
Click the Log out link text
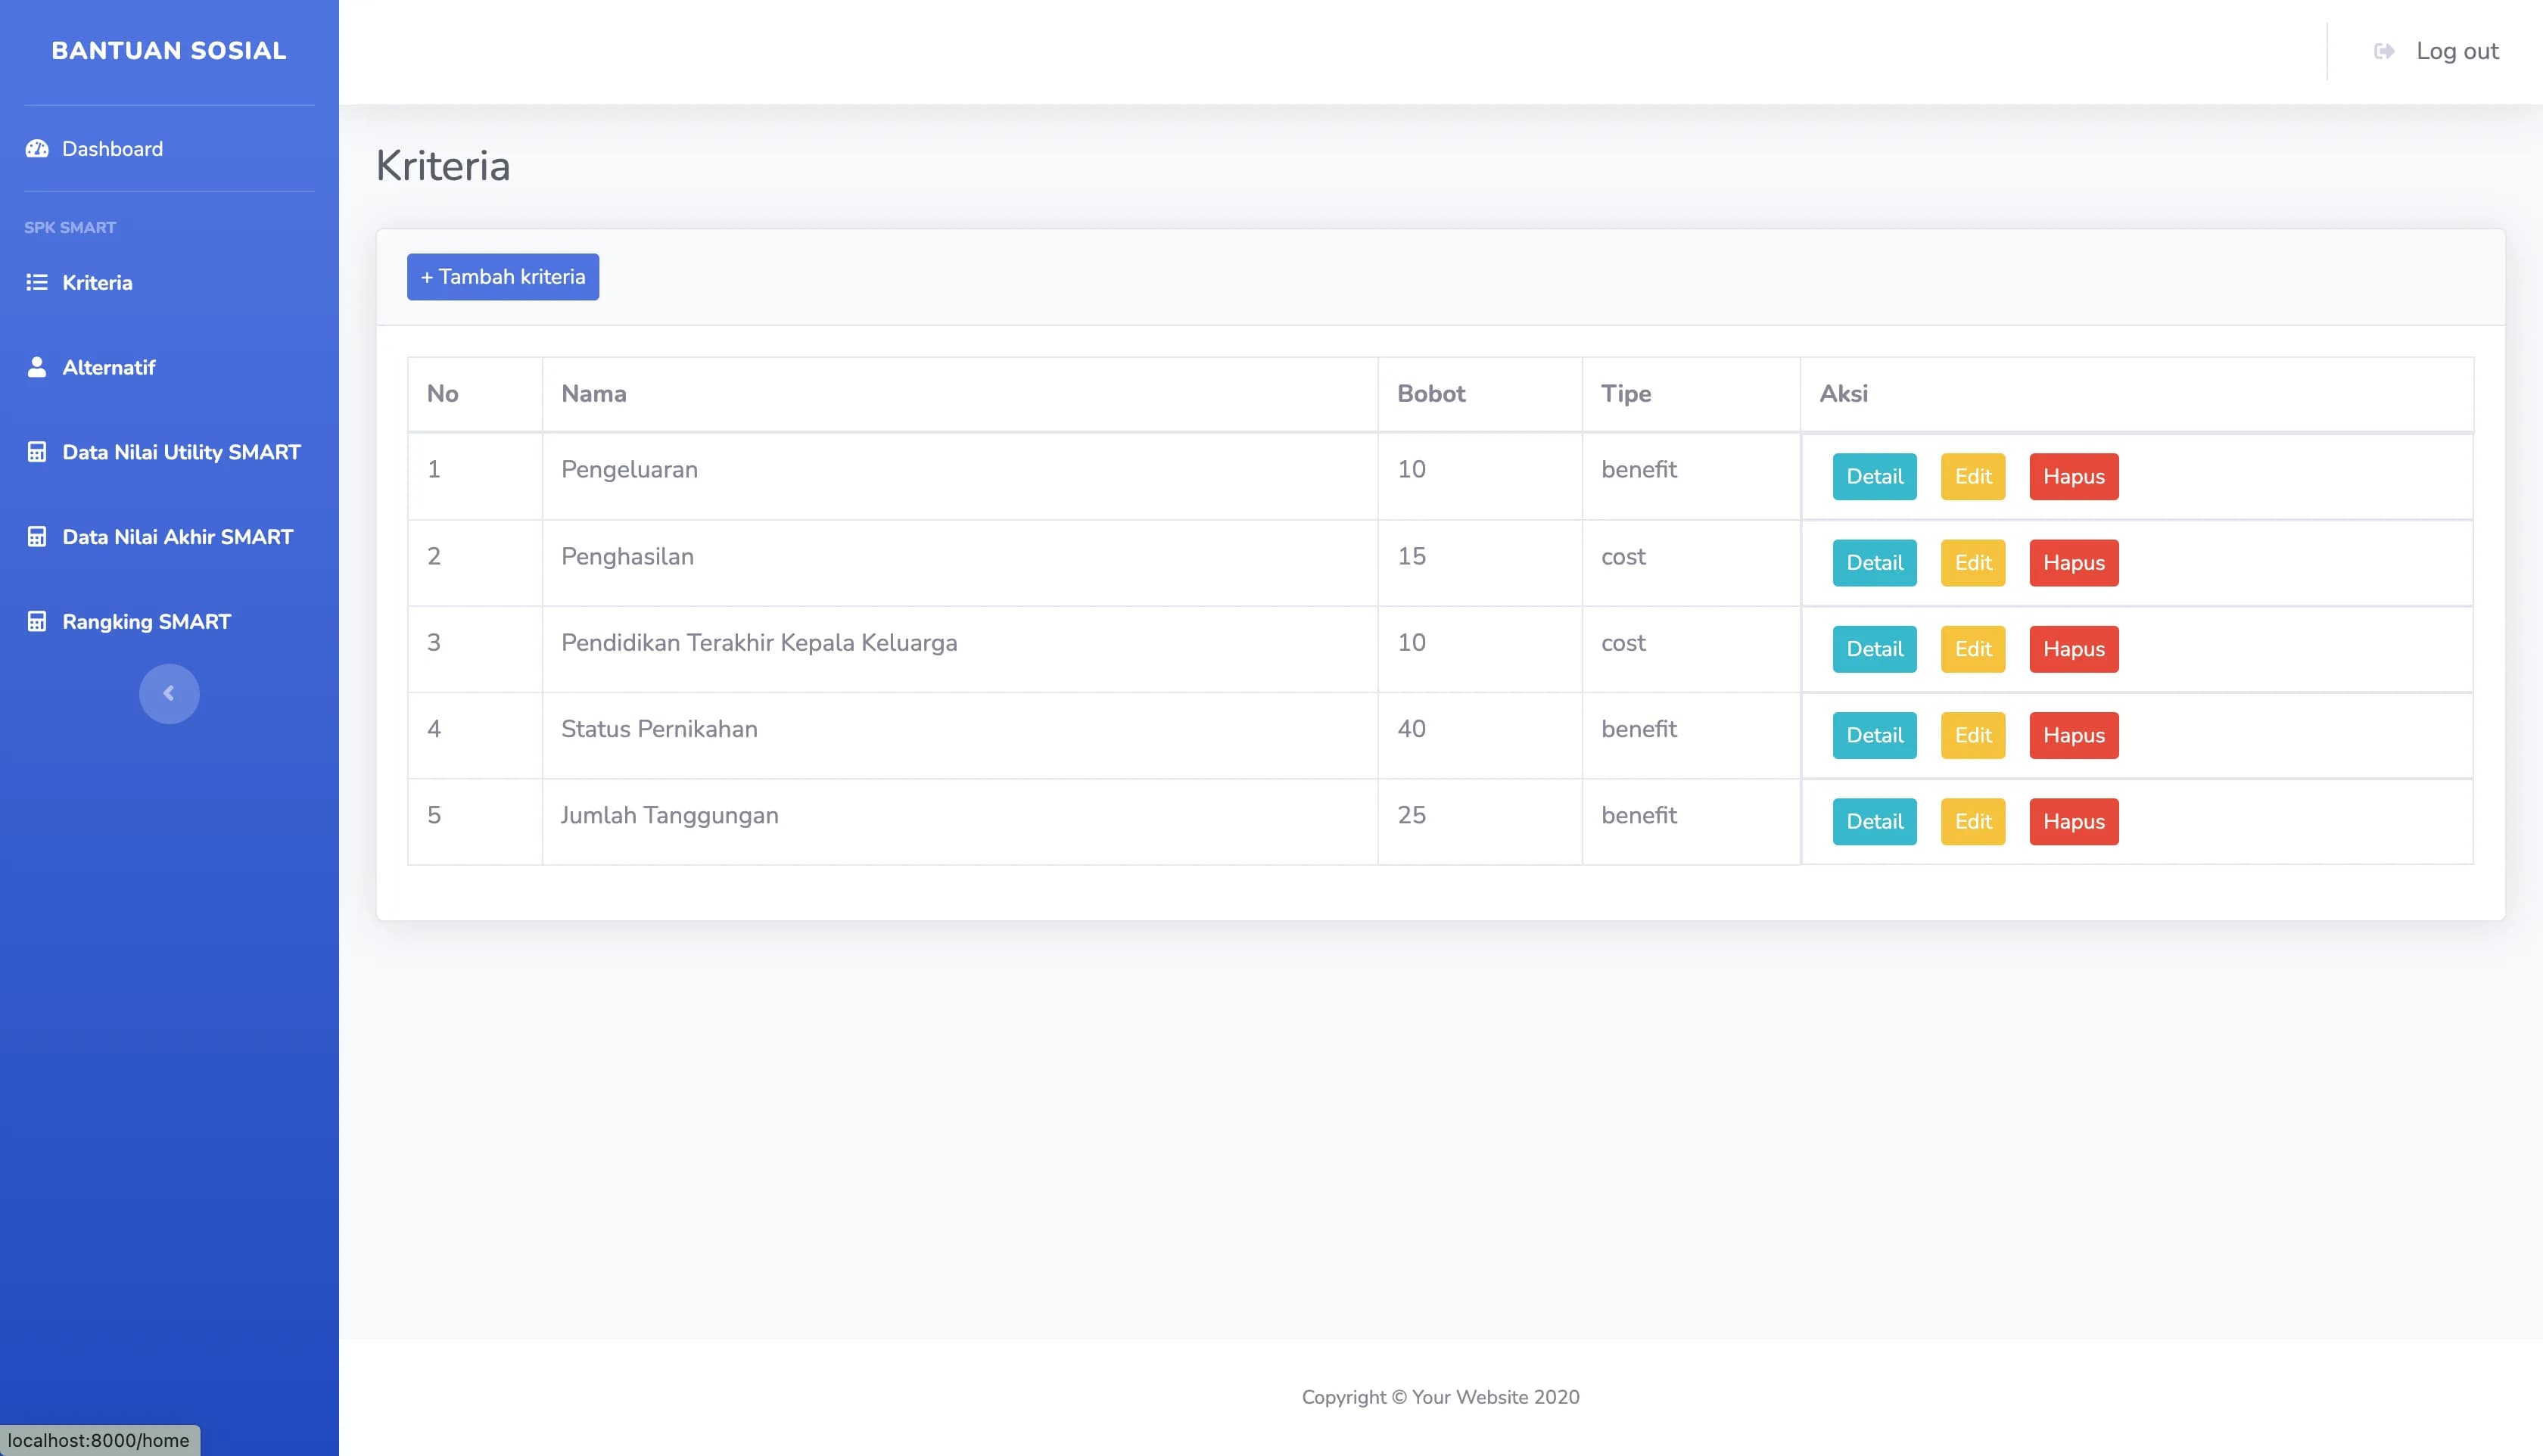[x=2457, y=51]
